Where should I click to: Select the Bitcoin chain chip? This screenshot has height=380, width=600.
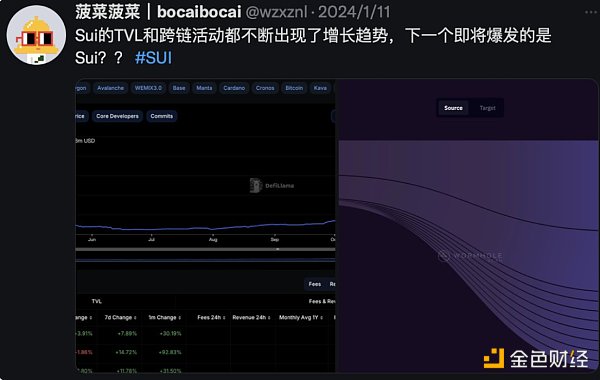[294, 88]
